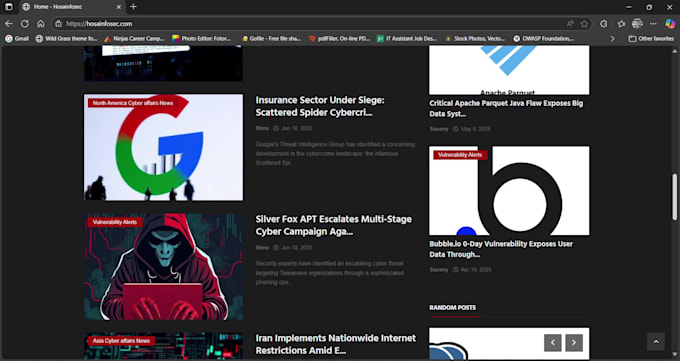Click Apr 19, 2025 date under Bubble.io
The height and width of the screenshot is (361, 680).
click(x=476, y=269)
